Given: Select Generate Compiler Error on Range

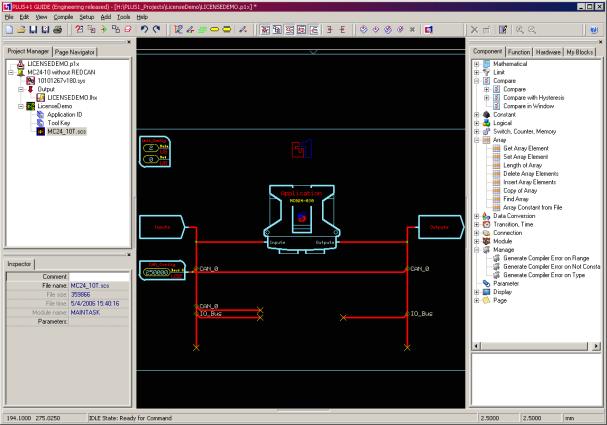Looking at the screenshot, I should (x=546, y=258).
